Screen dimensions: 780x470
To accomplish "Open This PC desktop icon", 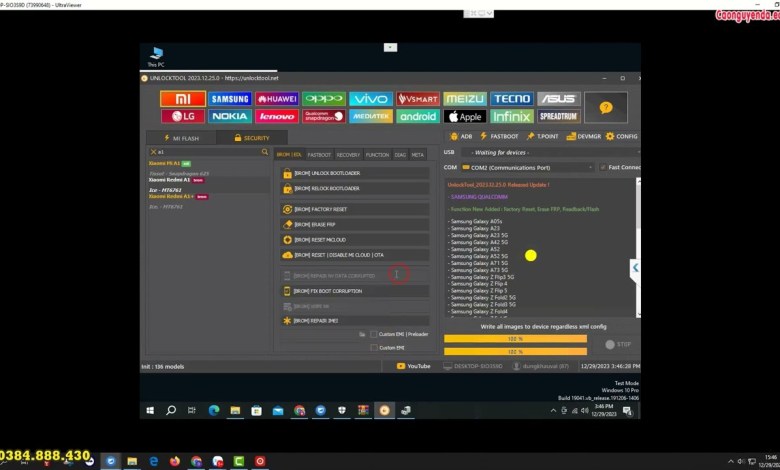I will click(x=156, y=57).
